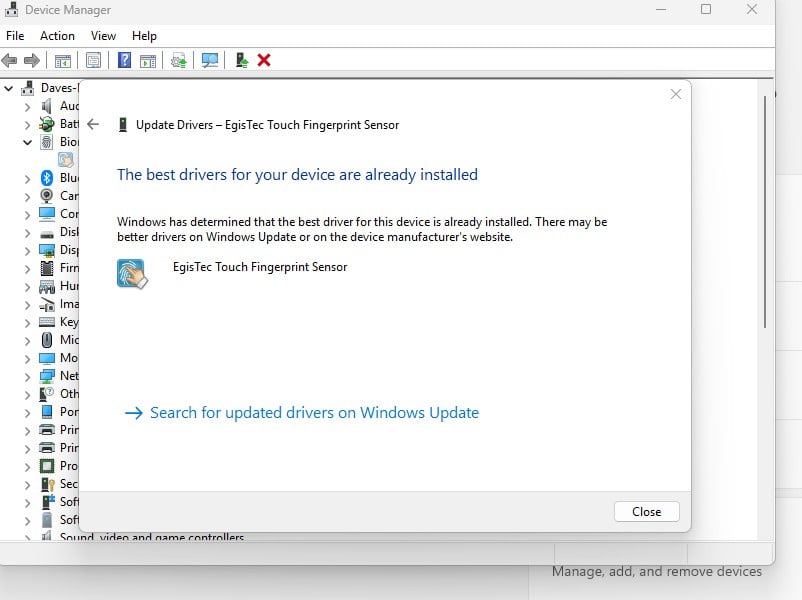Select the speaker Audio category icon
The height and width of the screenshot is (600, 802).
(x=47, y=106)
